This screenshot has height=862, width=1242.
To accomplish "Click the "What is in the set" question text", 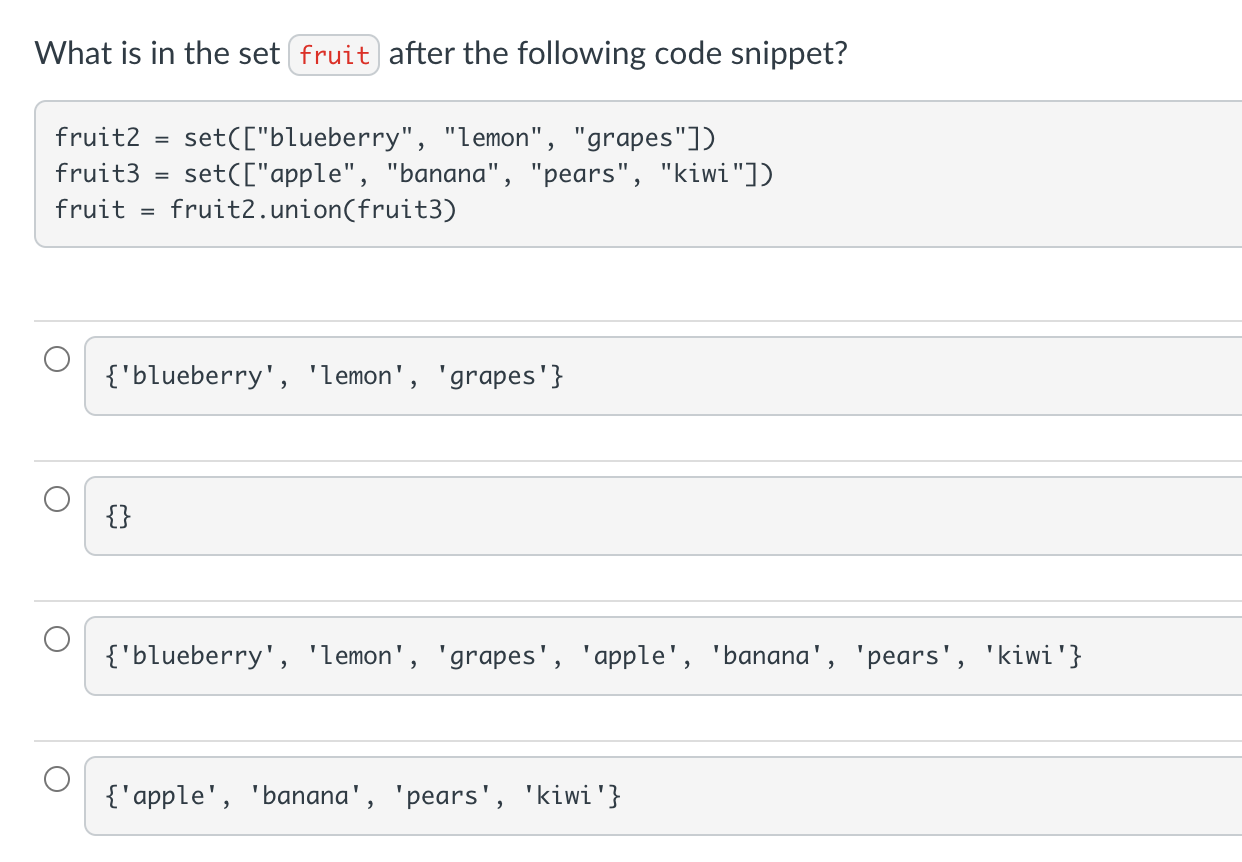I will point(157,54).
